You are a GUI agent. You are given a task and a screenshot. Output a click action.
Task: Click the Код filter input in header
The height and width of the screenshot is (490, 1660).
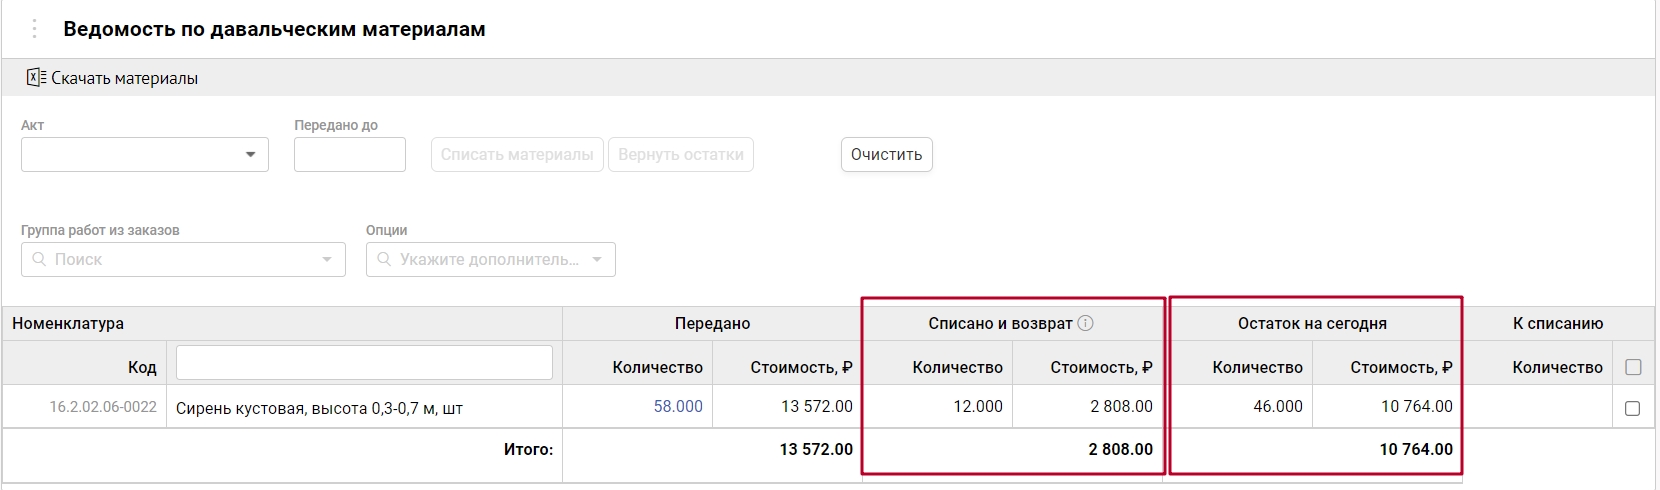pos(364,363)
